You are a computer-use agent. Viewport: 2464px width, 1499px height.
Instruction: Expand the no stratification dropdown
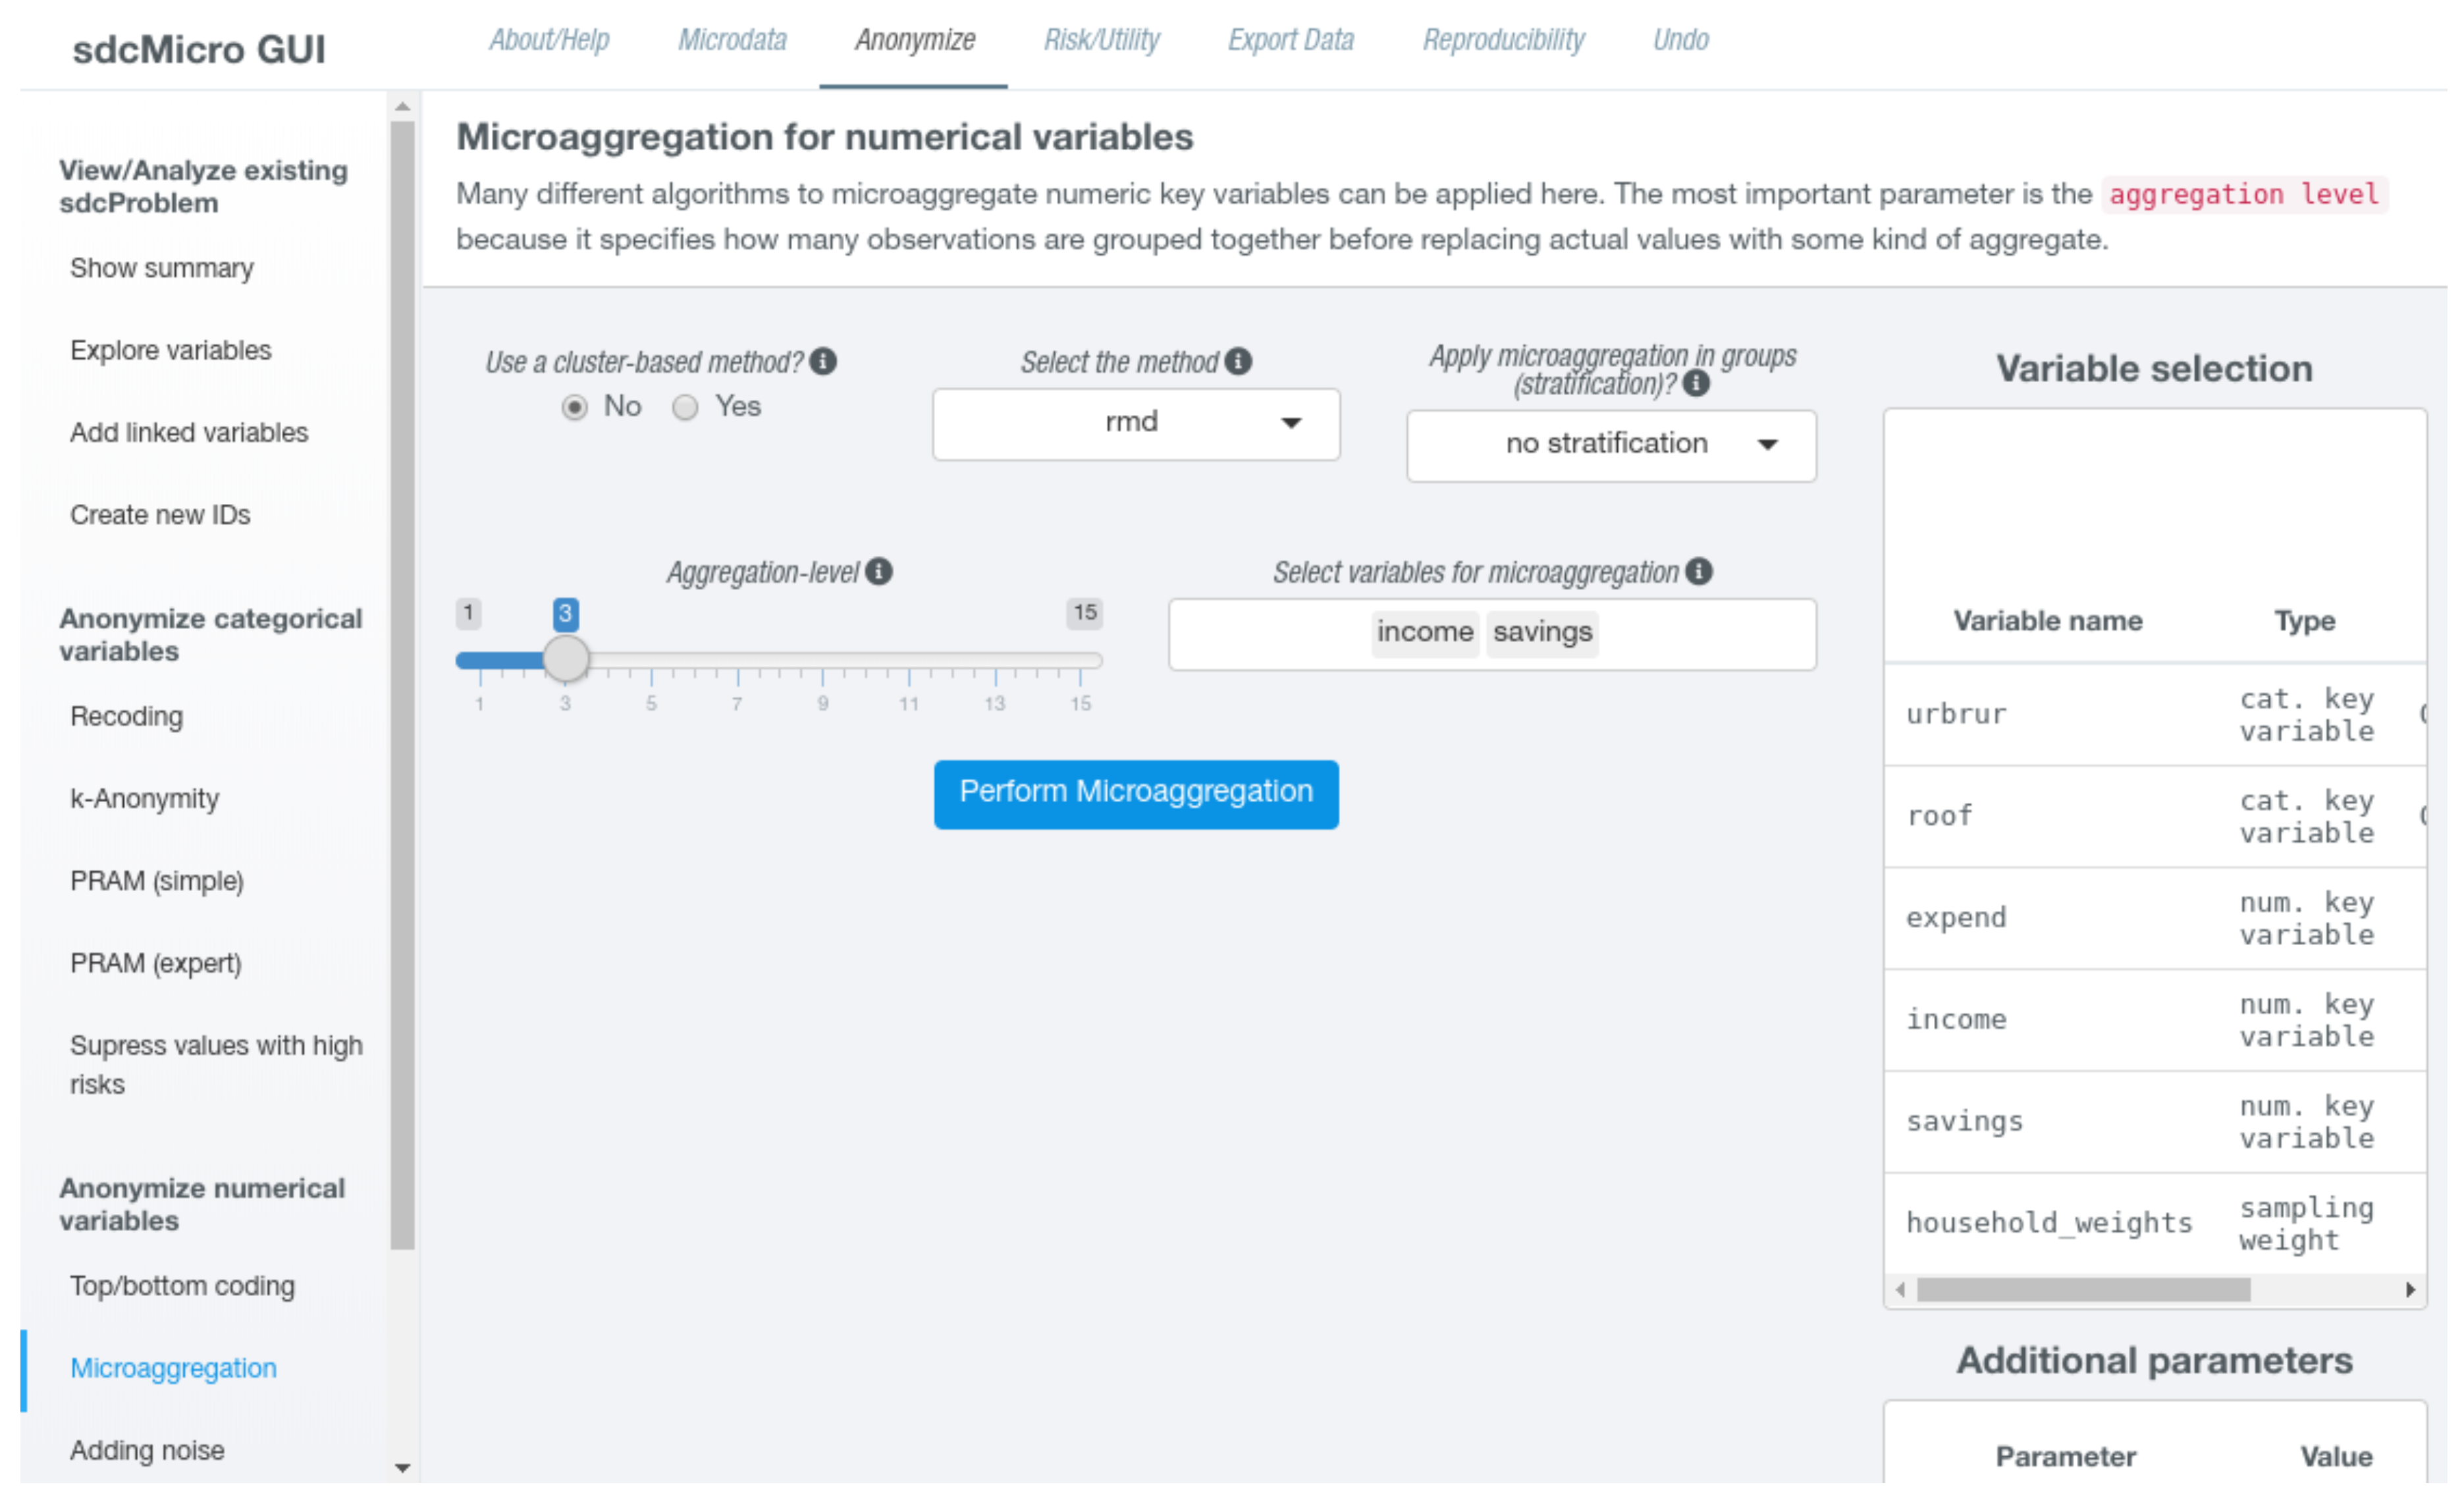pos(1611,445)
